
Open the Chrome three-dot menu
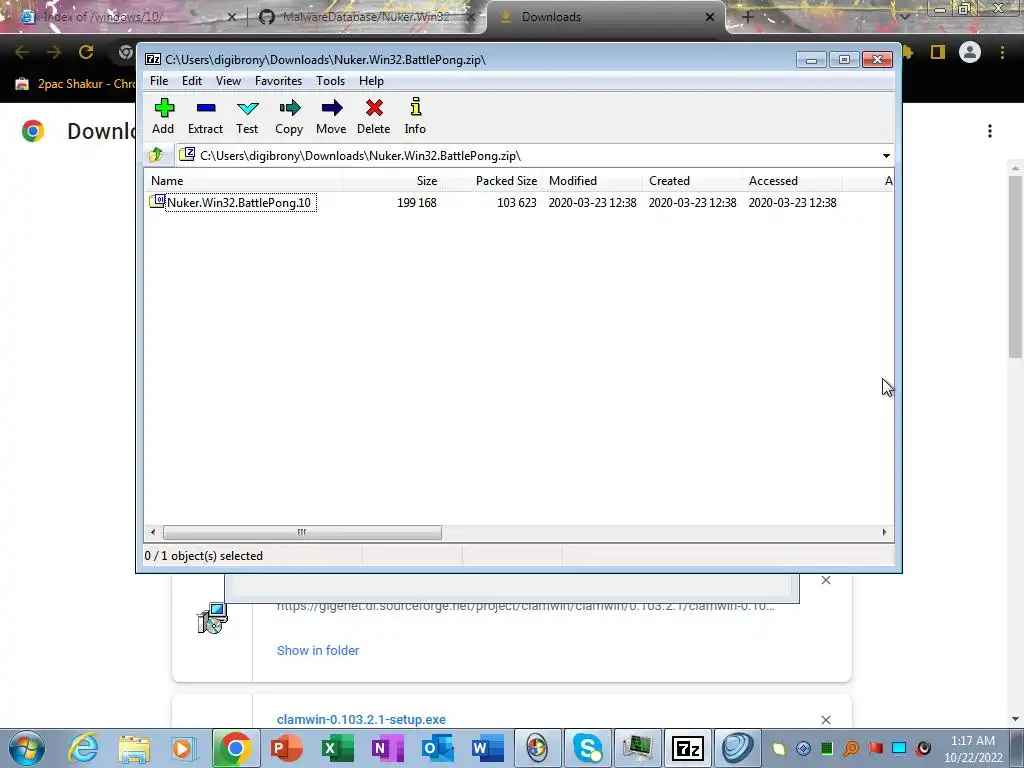point(1002,52)
